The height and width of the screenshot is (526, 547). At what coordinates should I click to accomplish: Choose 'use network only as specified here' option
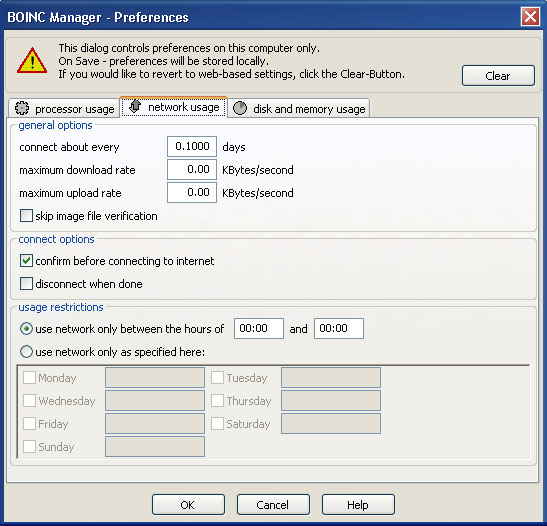[x=27, y=352]
